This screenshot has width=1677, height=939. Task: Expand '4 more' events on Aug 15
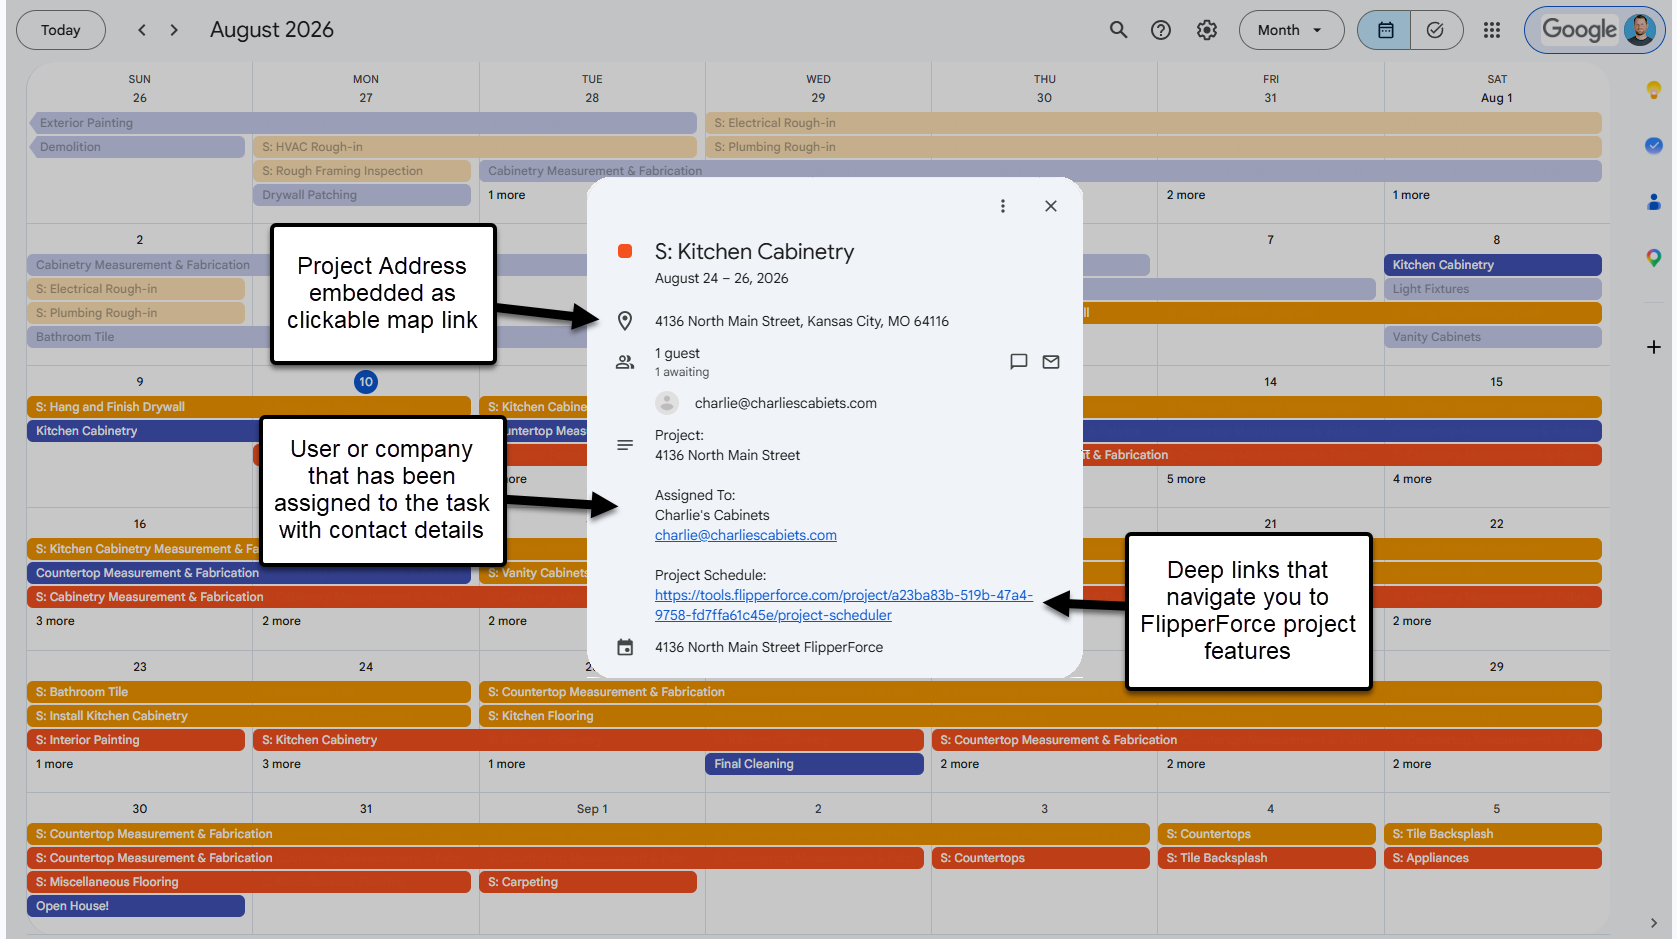pos(1412,479)
